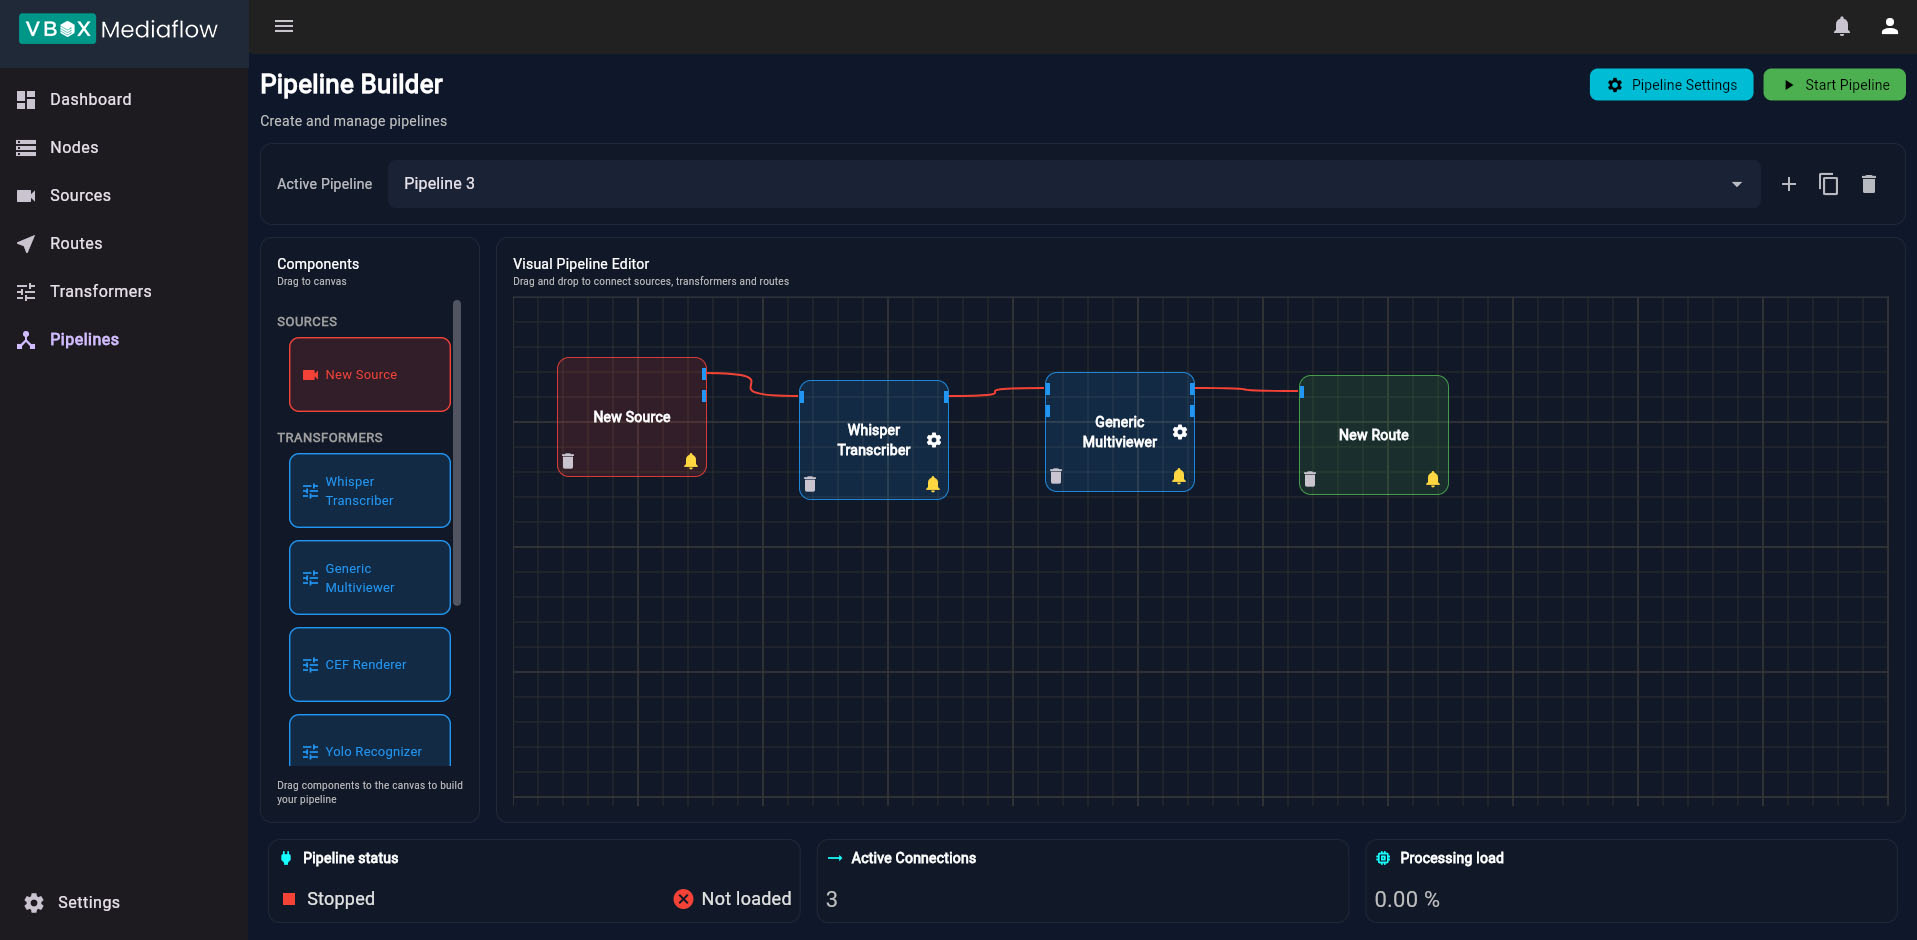Click the hamburger menu icon

coord(284,26)
